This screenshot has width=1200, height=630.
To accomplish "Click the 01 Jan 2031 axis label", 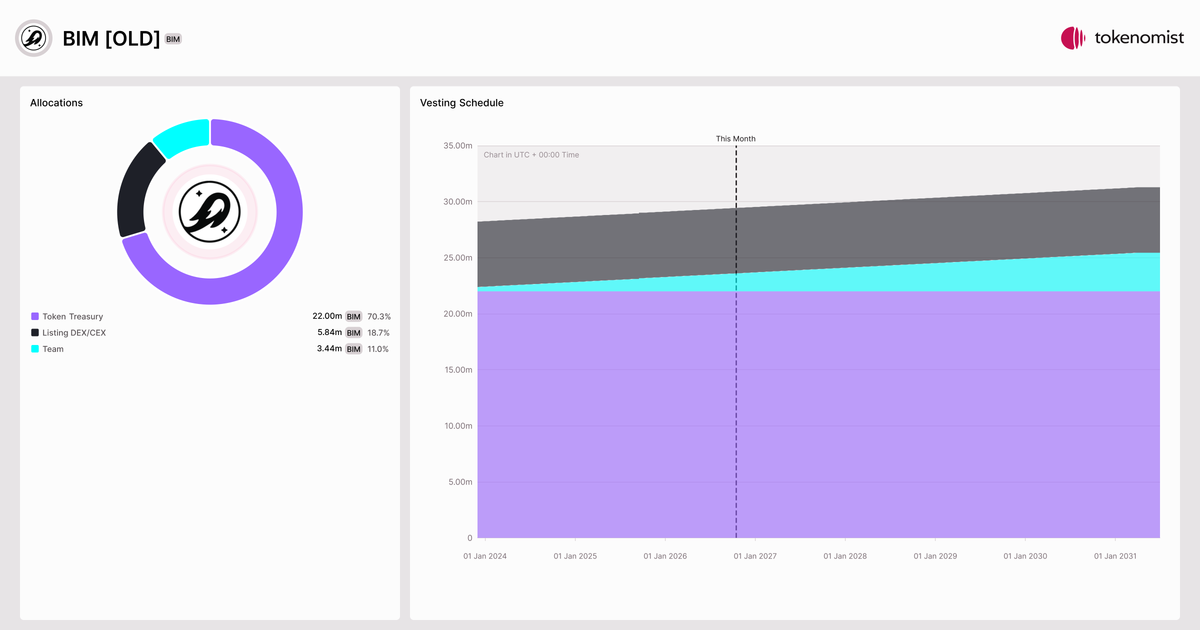I will point(1115,556).
